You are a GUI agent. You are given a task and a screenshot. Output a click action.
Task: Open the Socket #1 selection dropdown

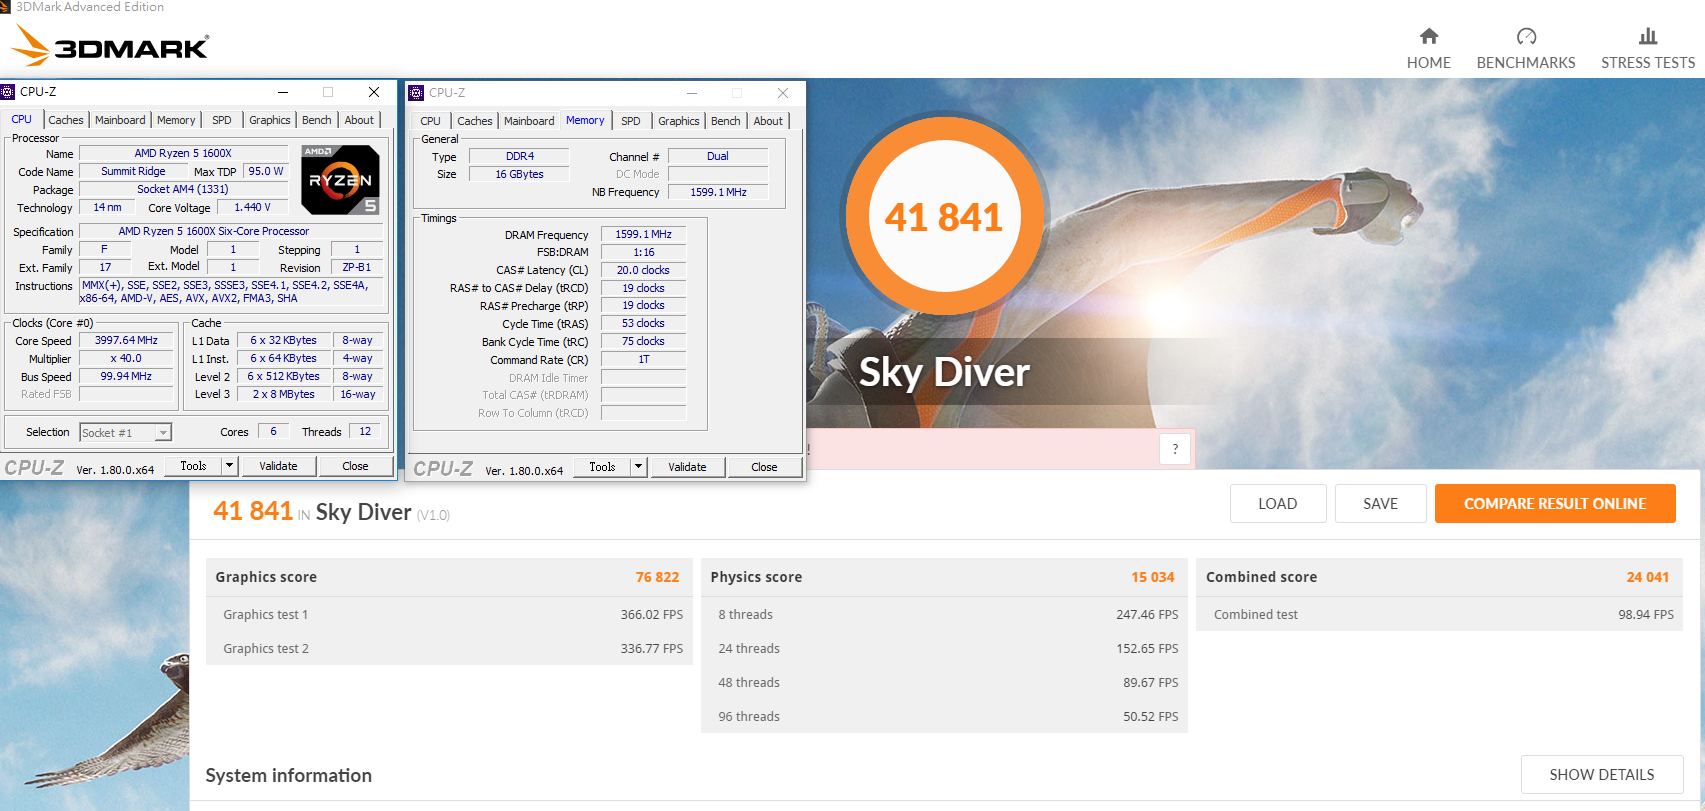point(126,433)
